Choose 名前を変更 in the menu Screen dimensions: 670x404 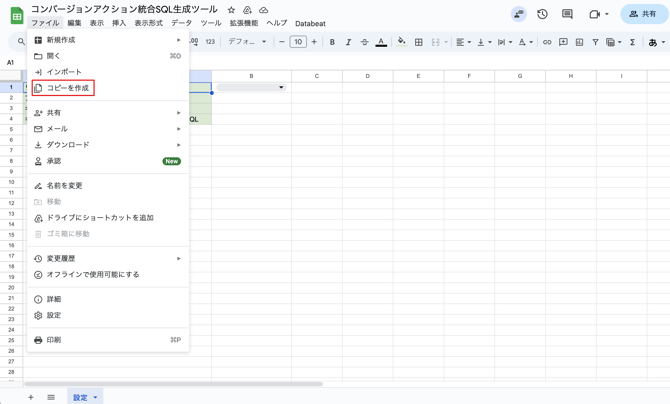pos(64,186)
